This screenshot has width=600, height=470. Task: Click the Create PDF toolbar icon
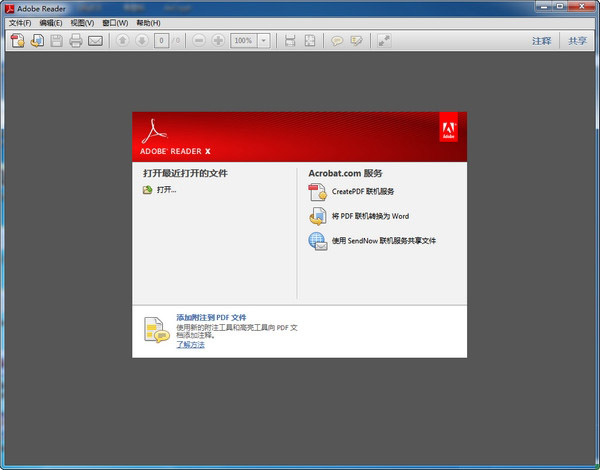[x=17, y=41]
